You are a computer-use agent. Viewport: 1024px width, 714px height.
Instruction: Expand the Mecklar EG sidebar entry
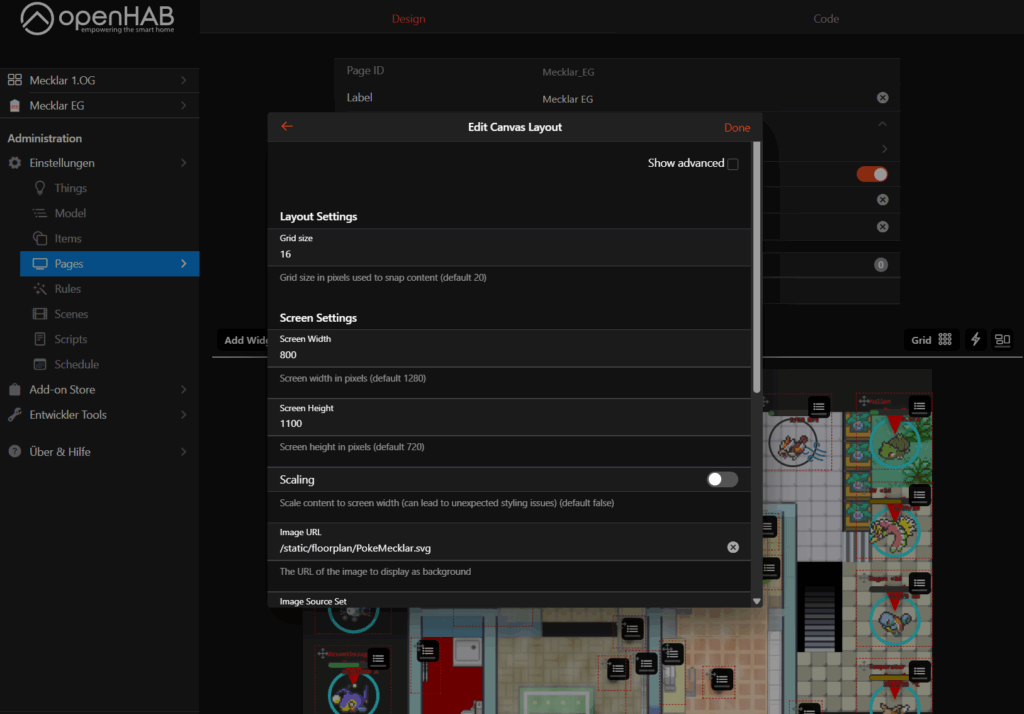pos(184,105)
